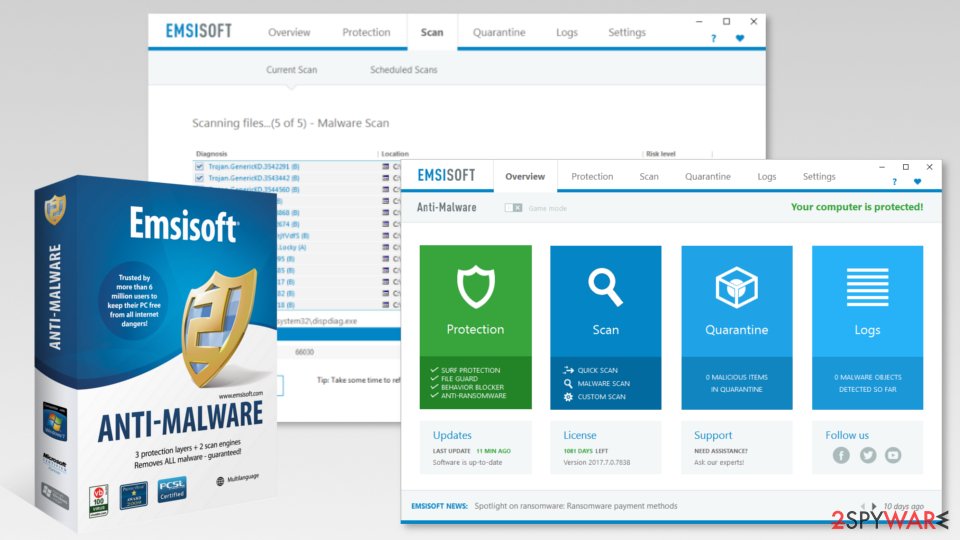Select Scheduled Scans subtab

[403, 70]
